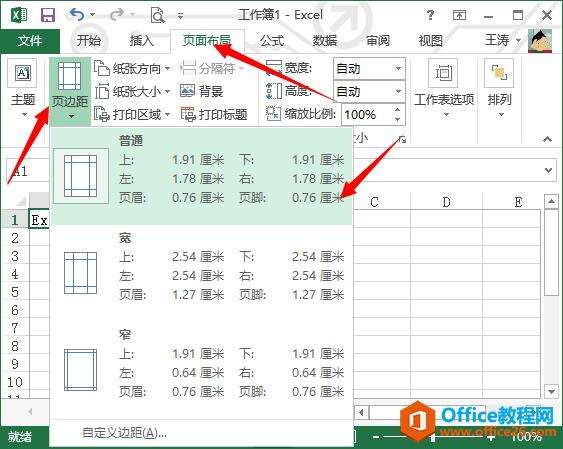This screenshot has height=449, width=563.
Task: Expand the formula bar
Action: [x=548, y=170]
